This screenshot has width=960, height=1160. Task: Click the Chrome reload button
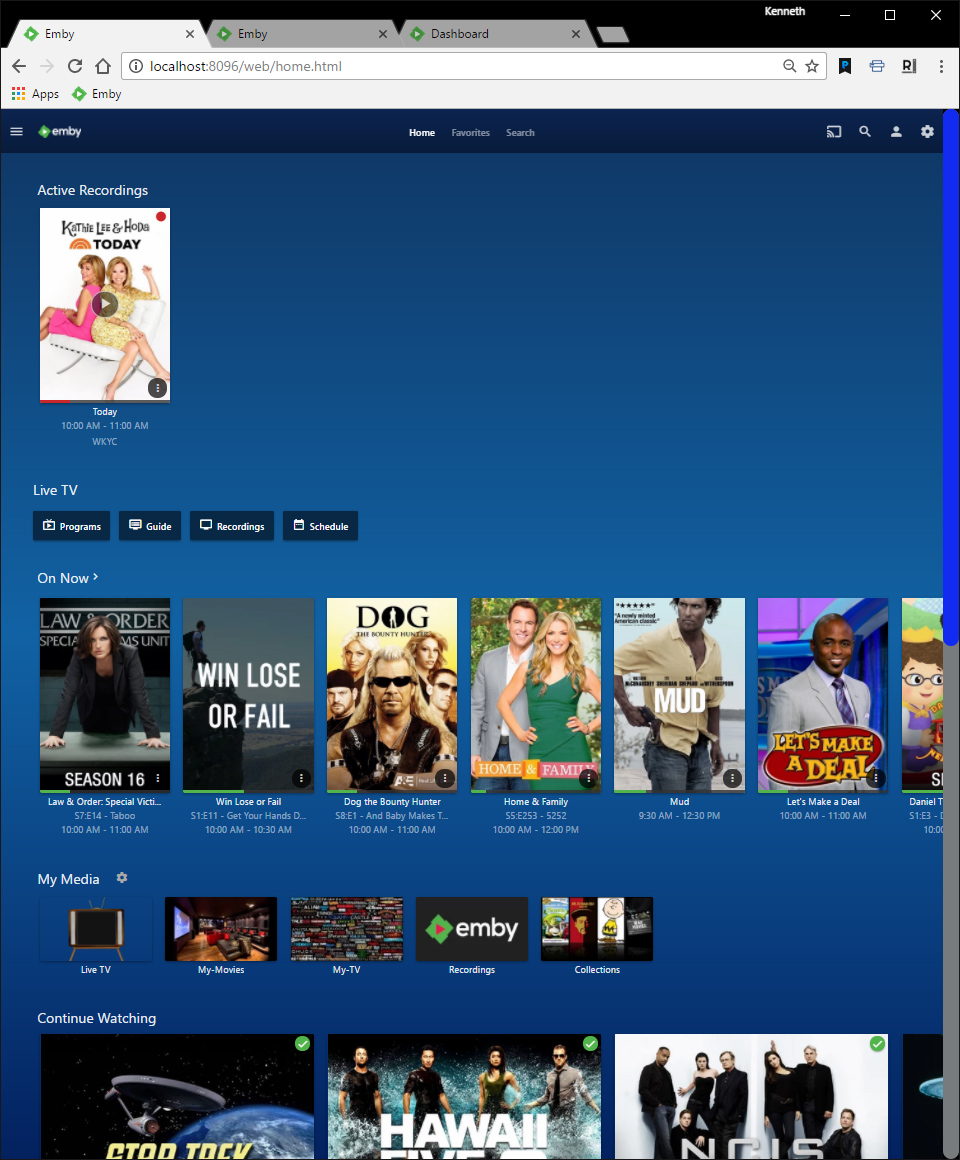pyautogui.click(x=74, y=66)
